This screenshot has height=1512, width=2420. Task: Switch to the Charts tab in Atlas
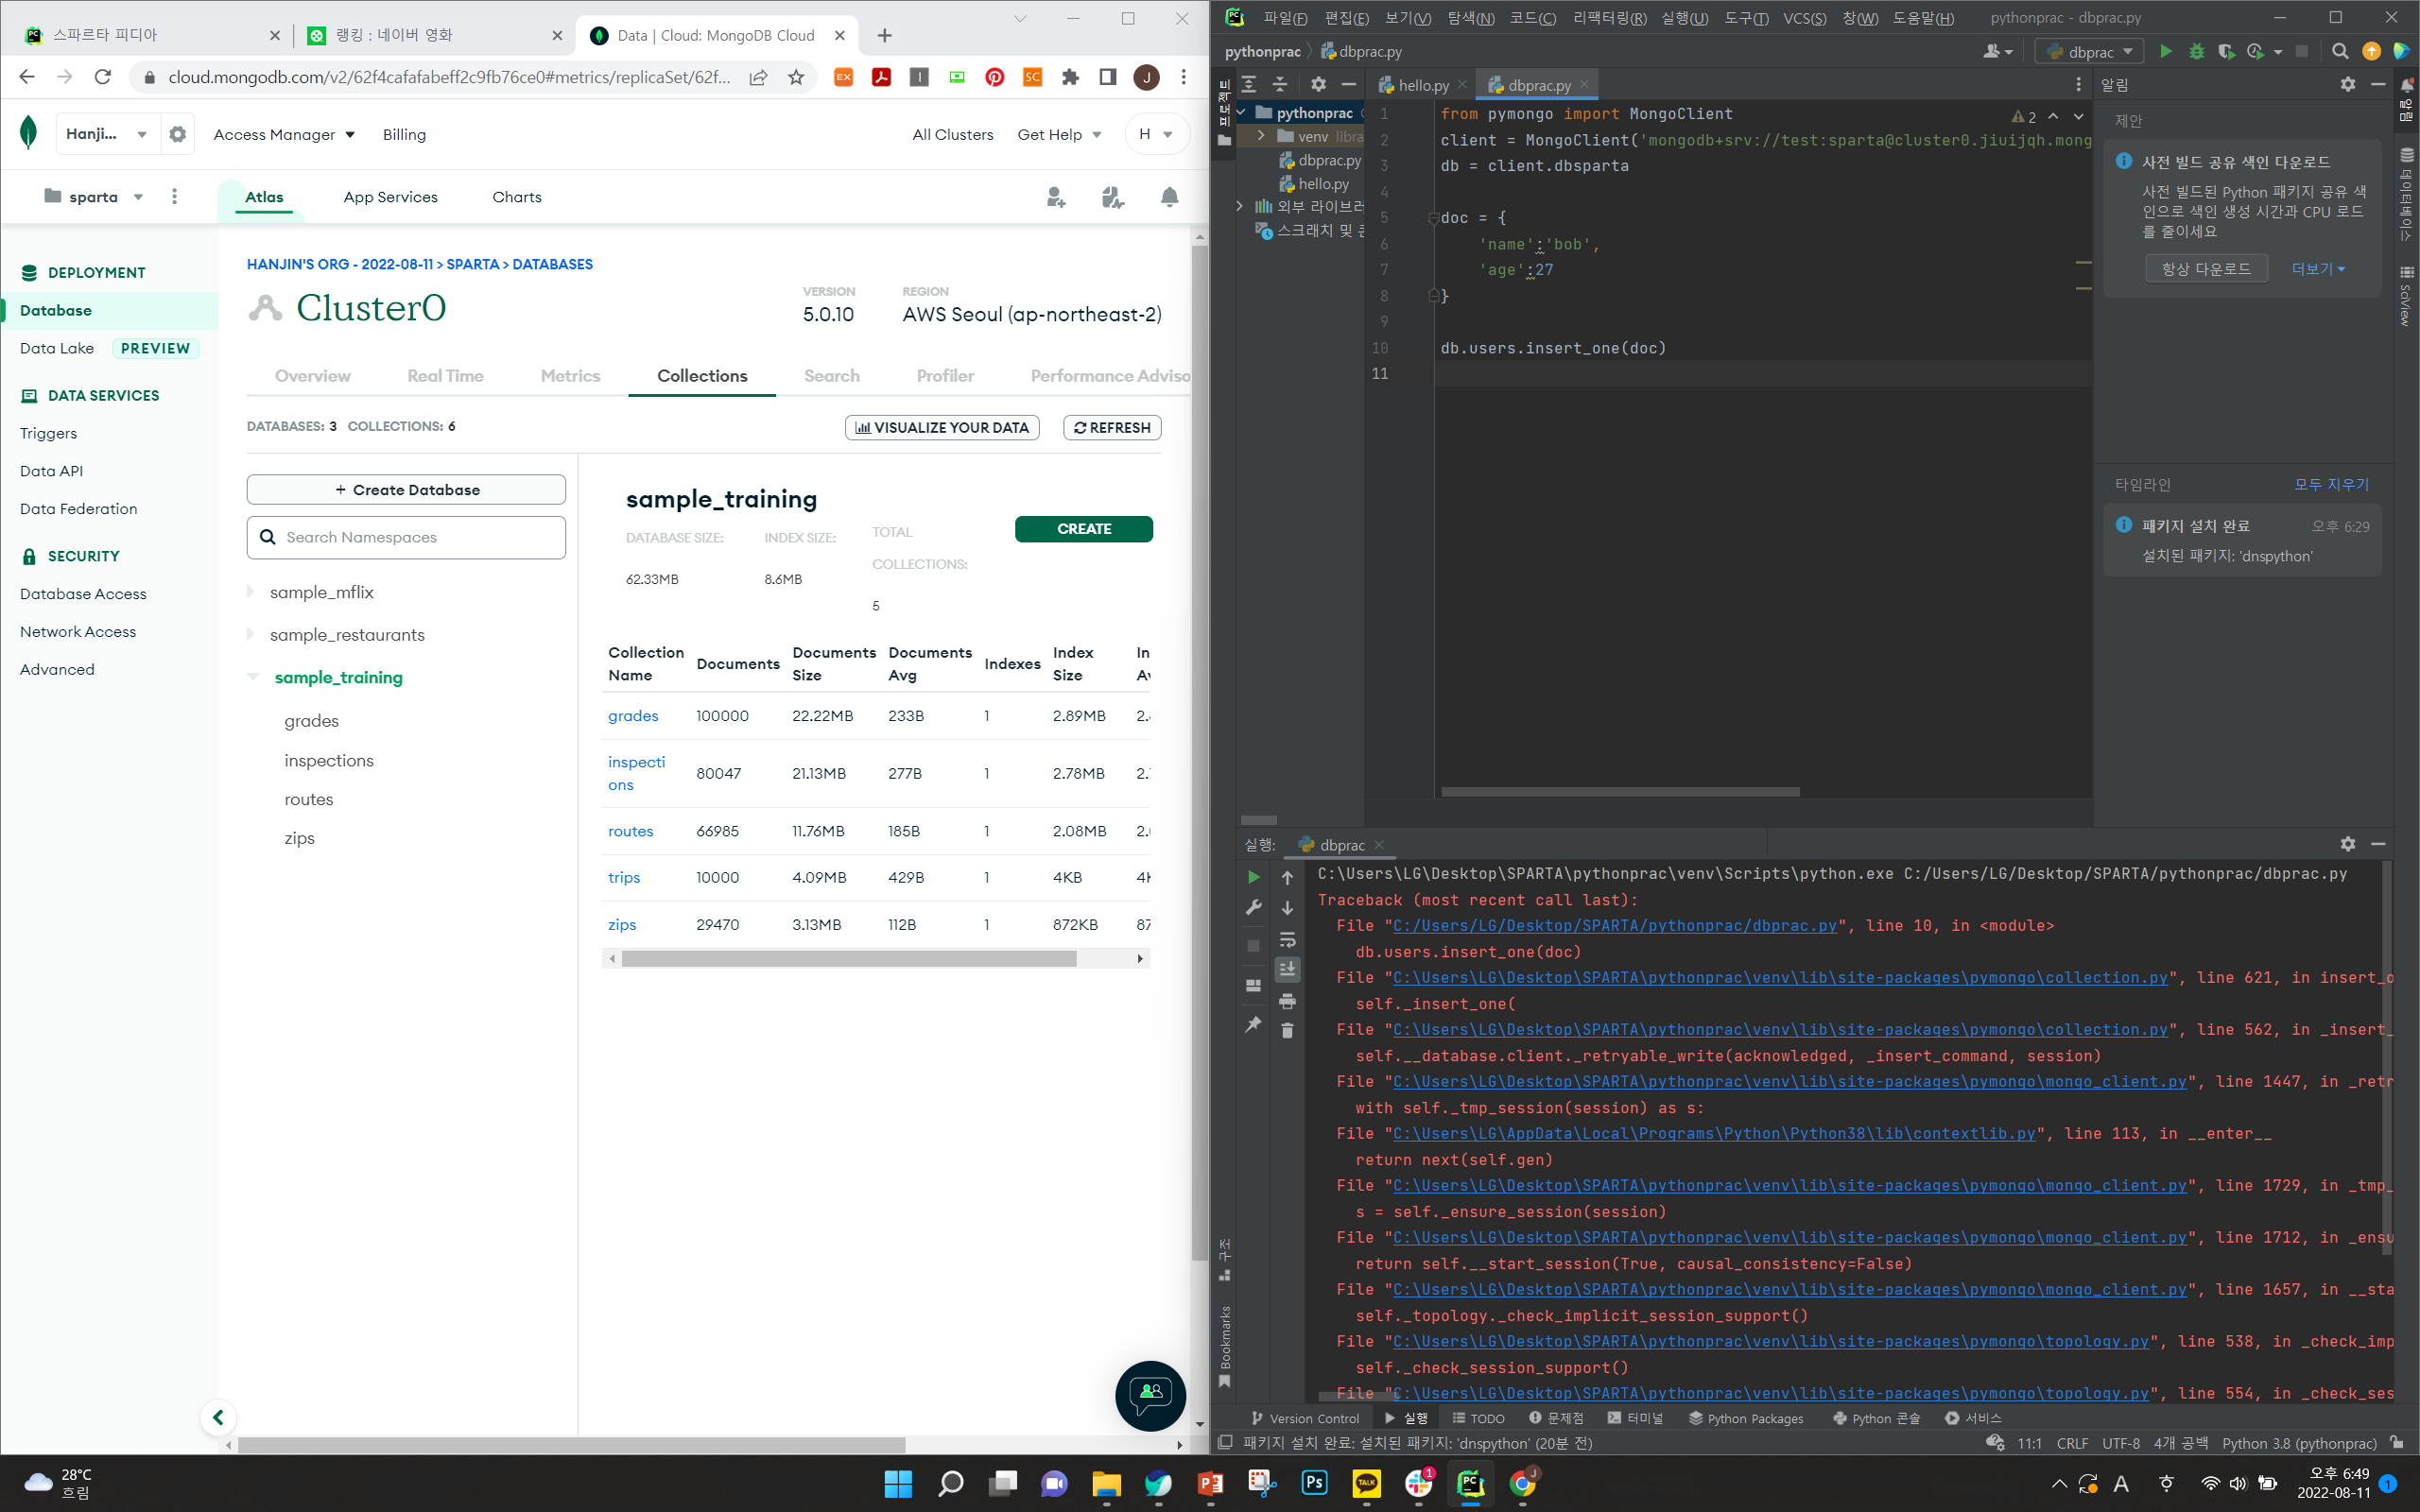point(517,197)
